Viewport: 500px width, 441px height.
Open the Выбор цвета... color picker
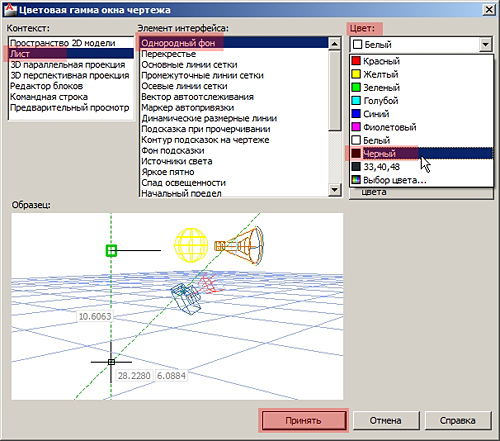(x=421, y=180)
